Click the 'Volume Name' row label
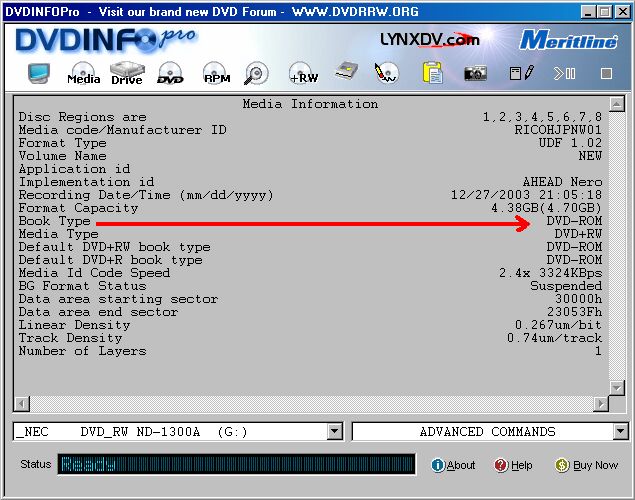The width and height of the screenshot is (635, 500). [x=62, y=156]
